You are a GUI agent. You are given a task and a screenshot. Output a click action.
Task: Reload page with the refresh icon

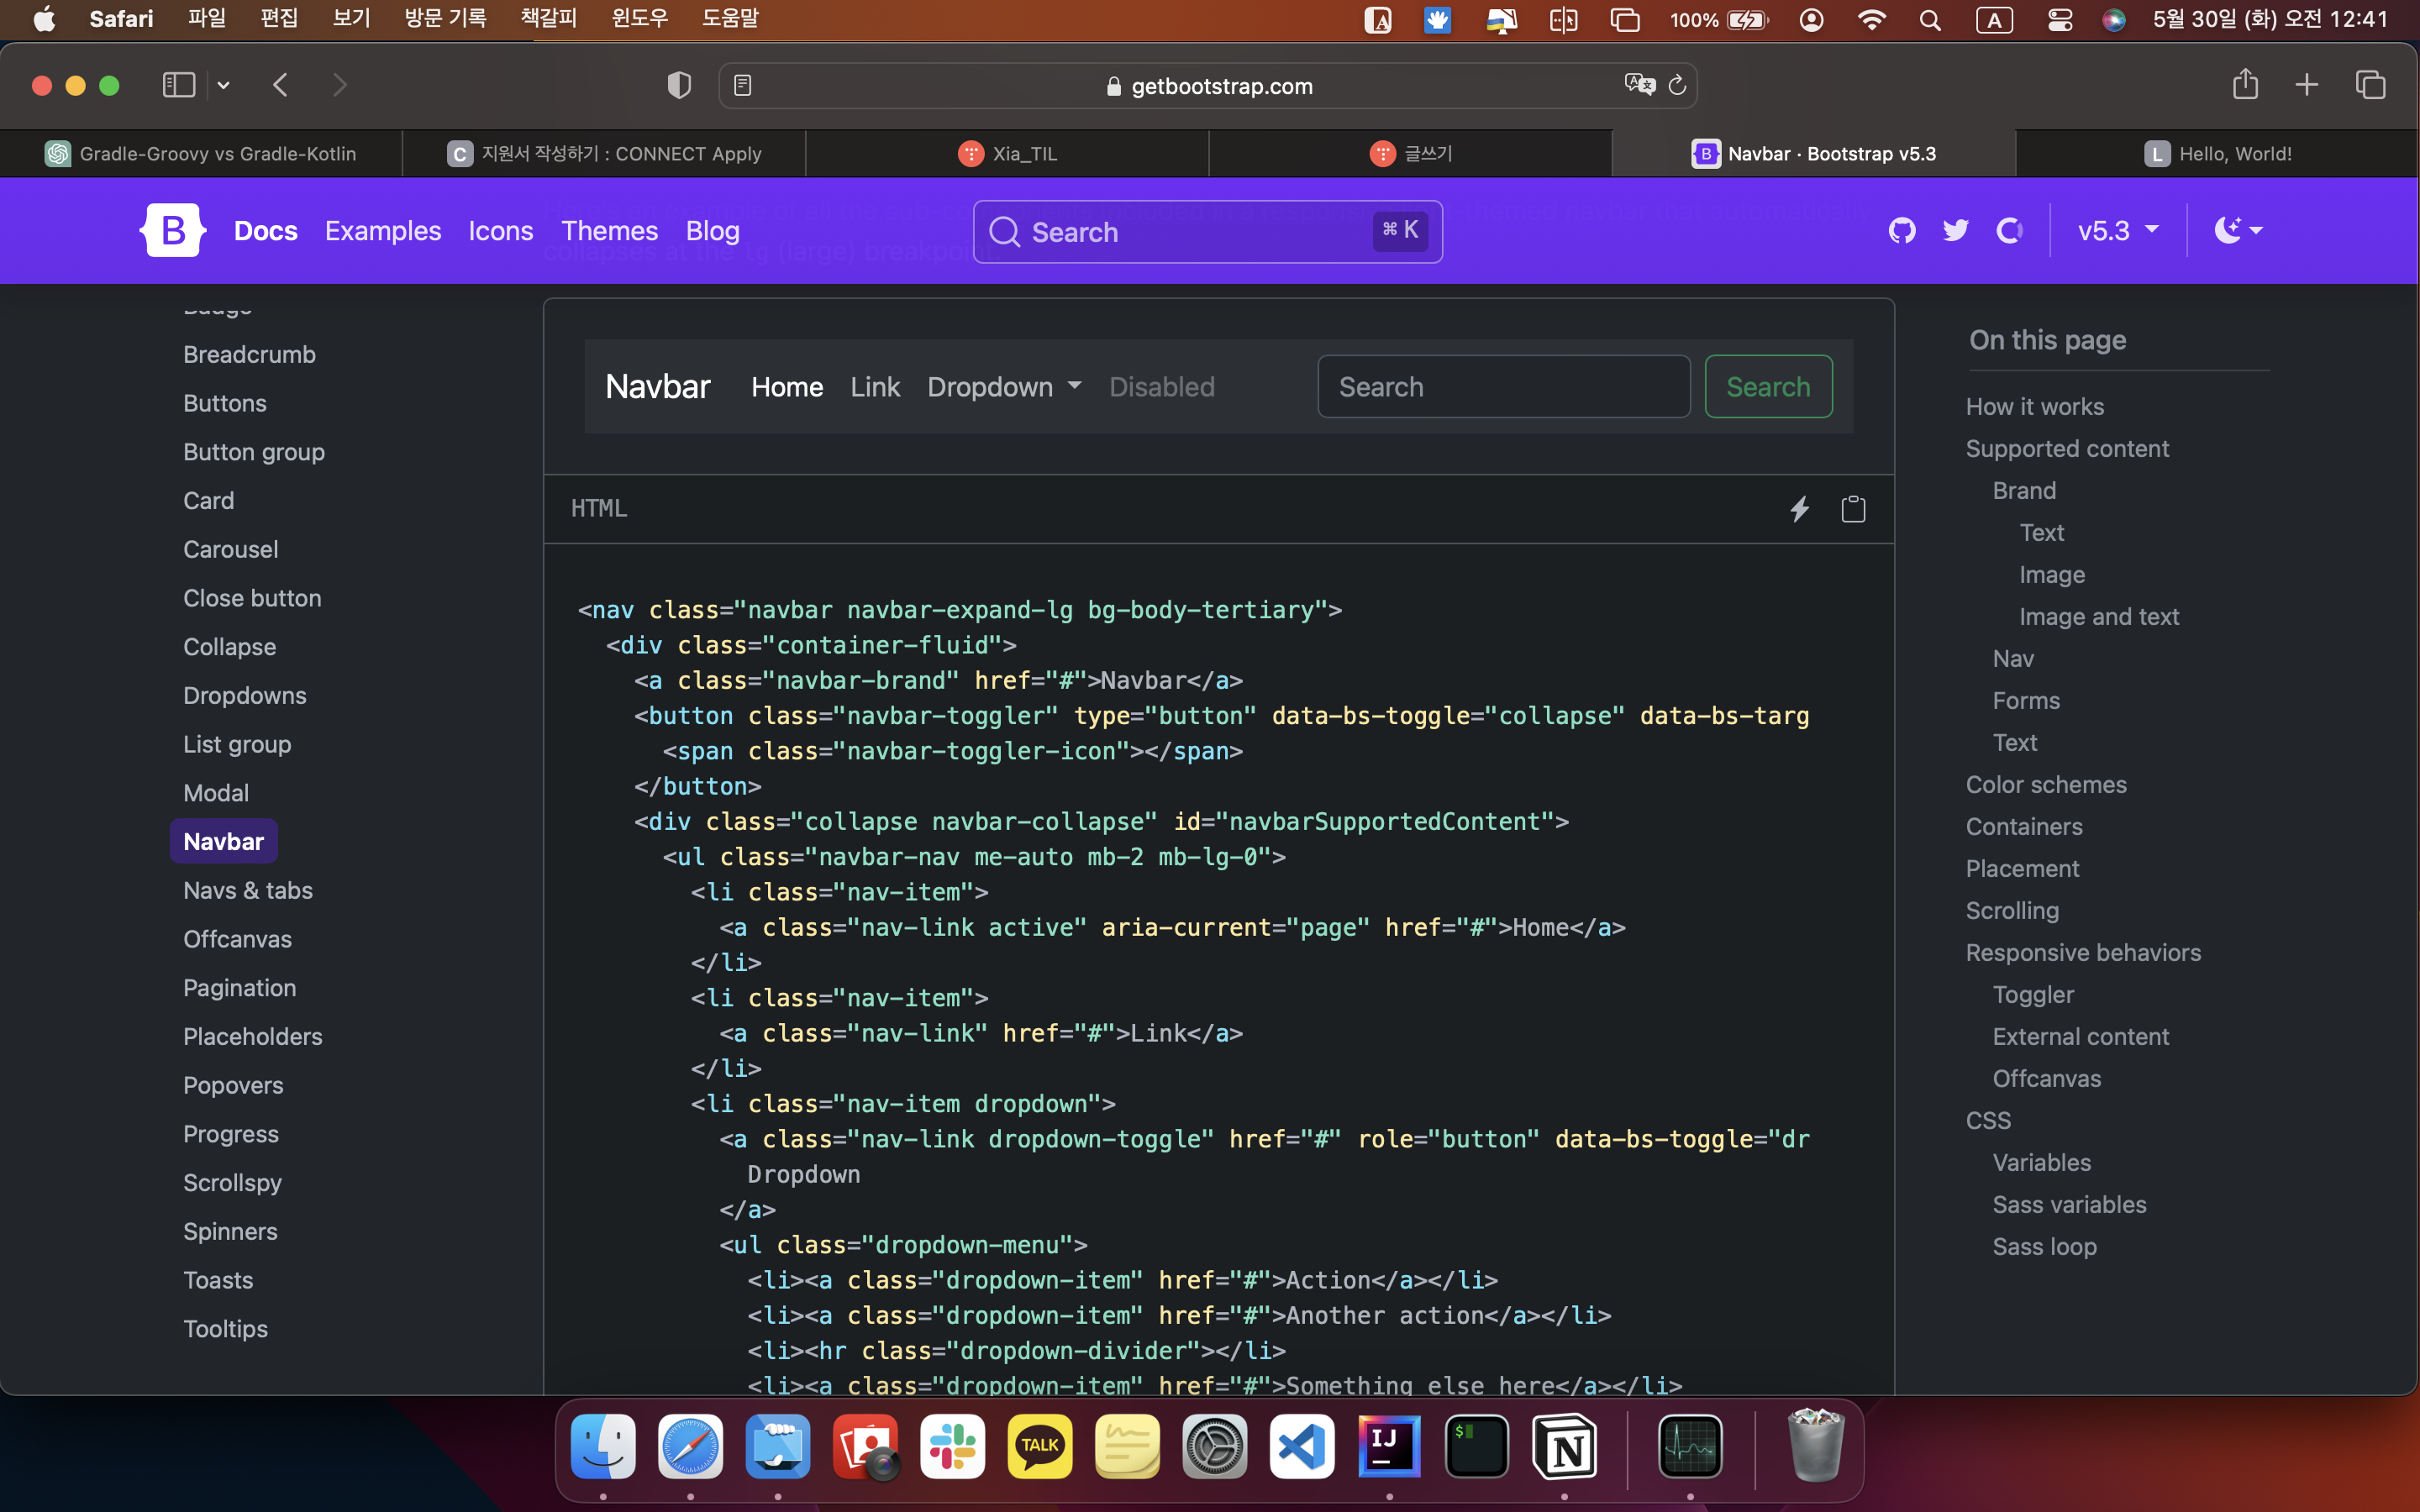coord(1677,86)
